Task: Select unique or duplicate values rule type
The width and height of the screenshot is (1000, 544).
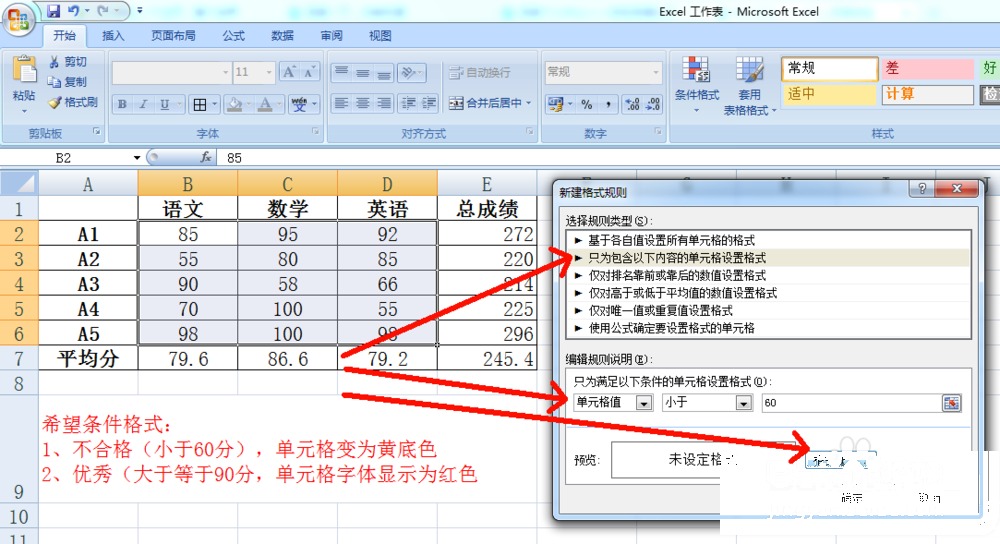Action: coord(768,311)
